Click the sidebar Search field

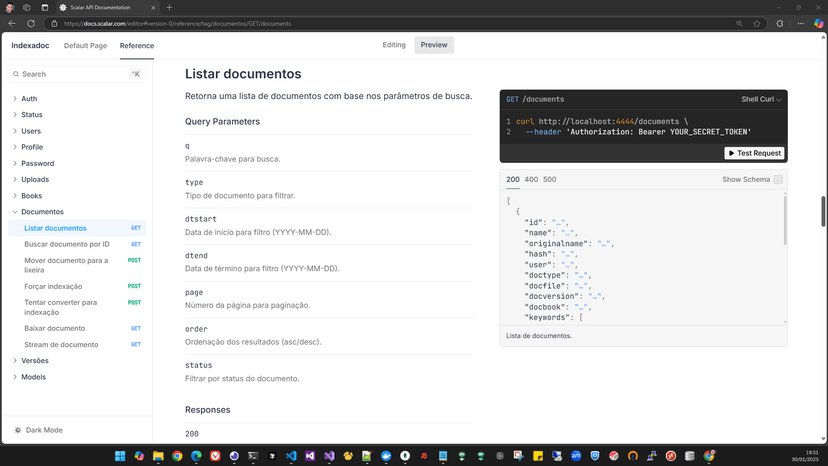(77, 74)
